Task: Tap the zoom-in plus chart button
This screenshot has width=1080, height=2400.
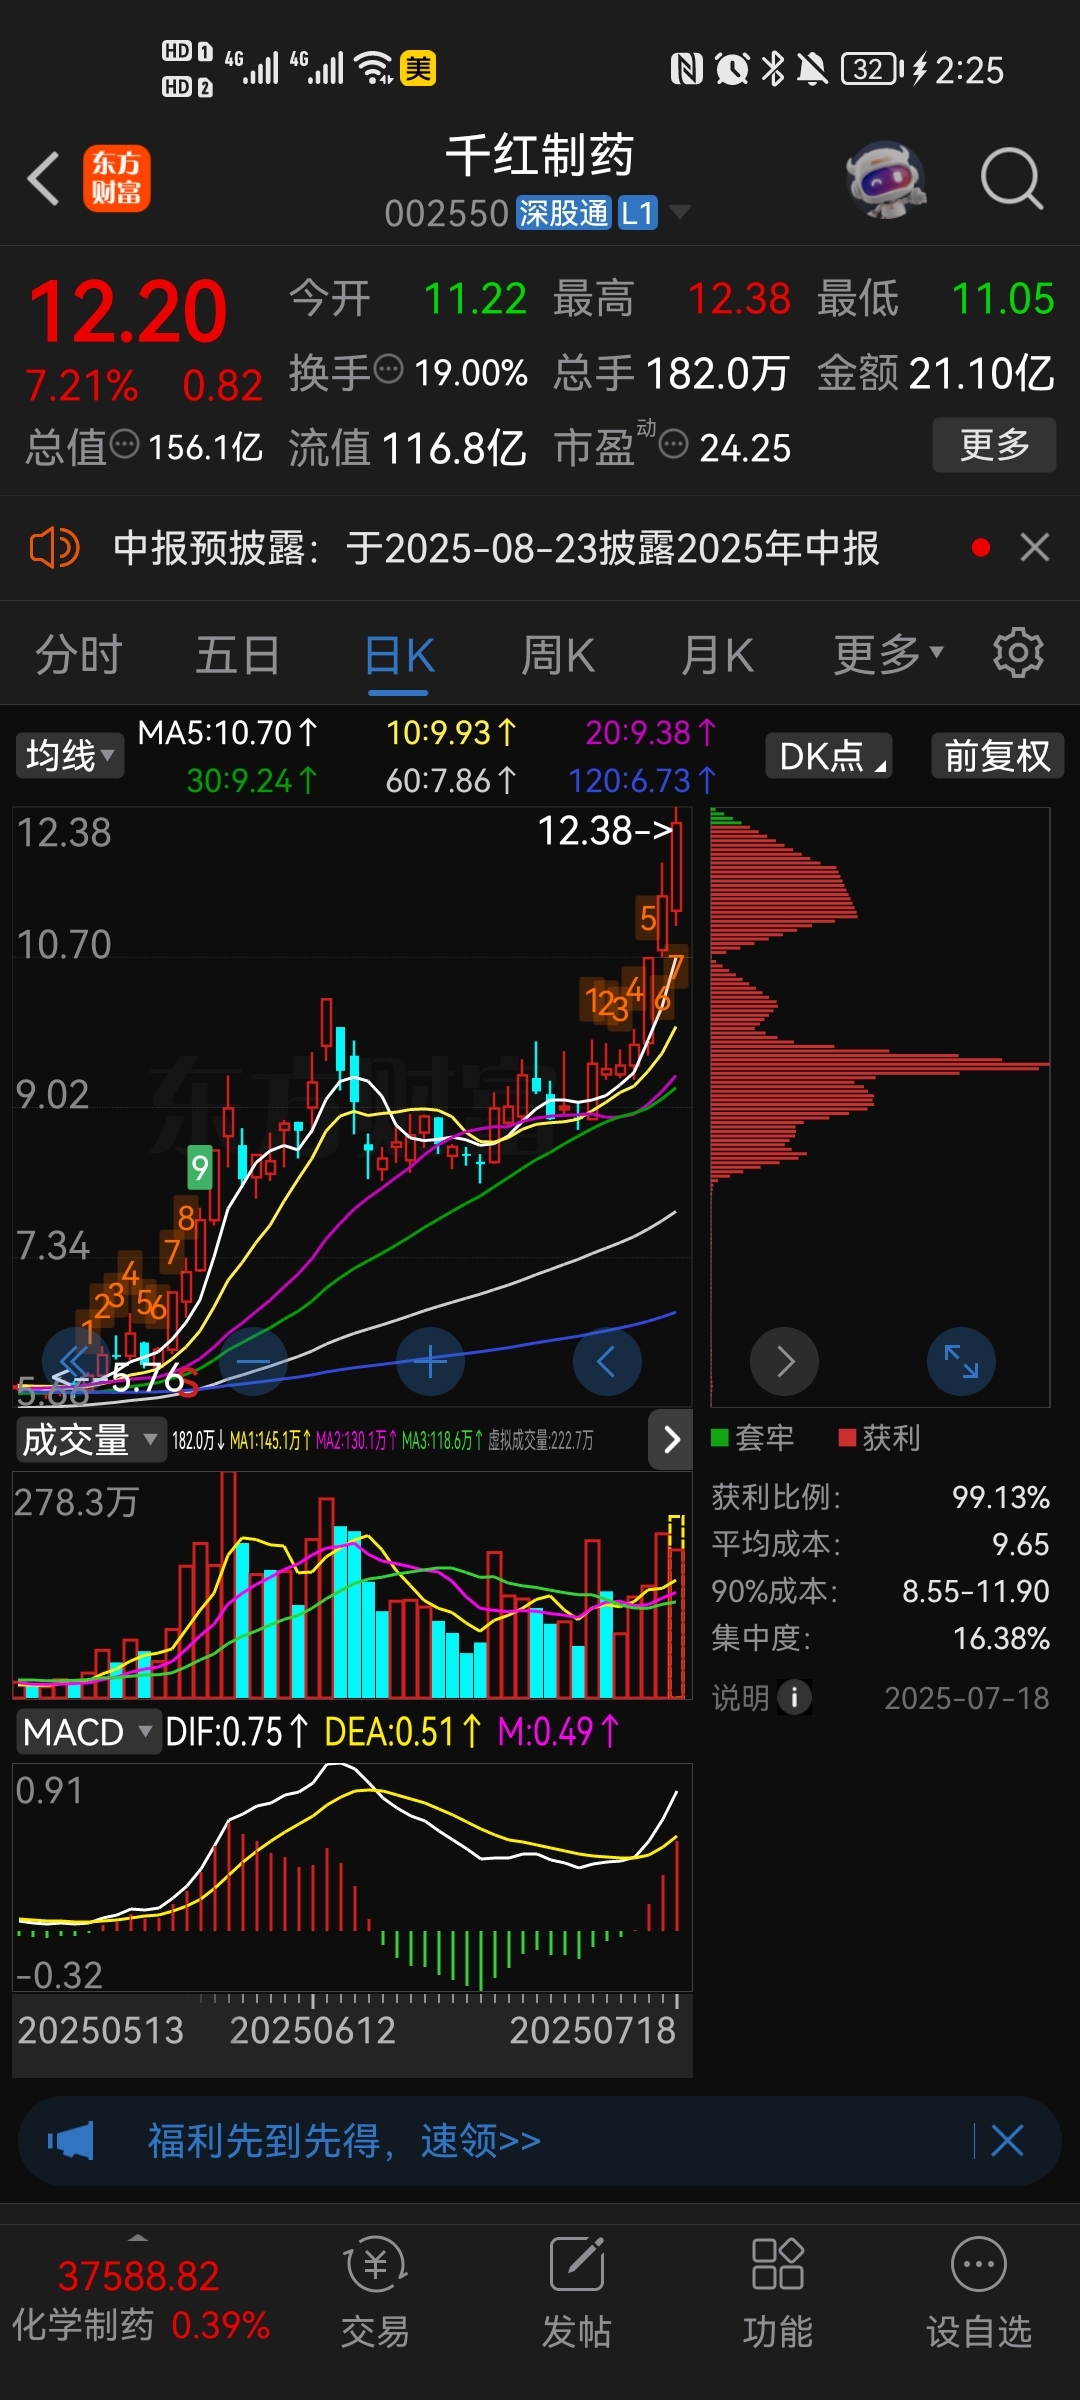Action: click(x=430, y=1361)
